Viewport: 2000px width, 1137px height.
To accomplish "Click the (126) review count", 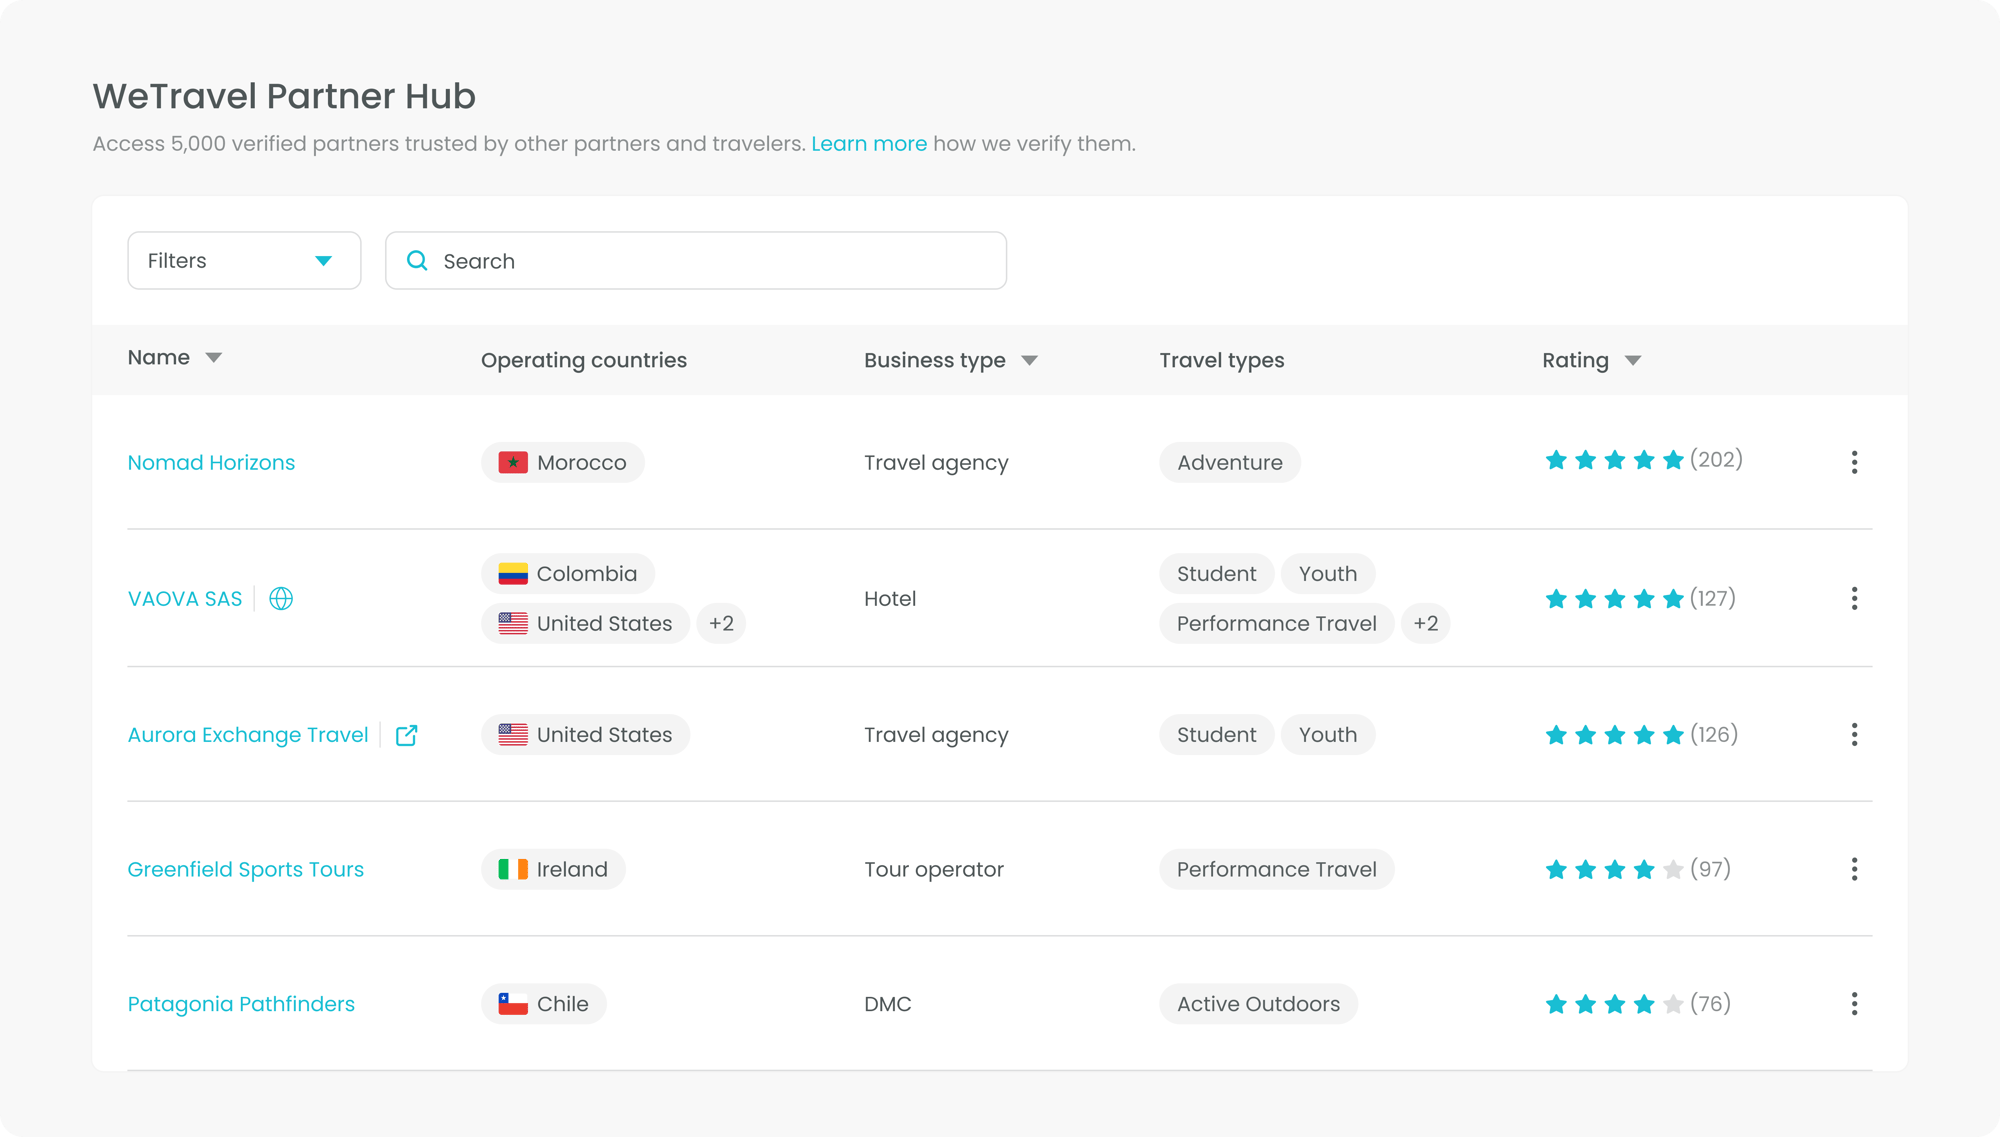I will click(1714, 735).
